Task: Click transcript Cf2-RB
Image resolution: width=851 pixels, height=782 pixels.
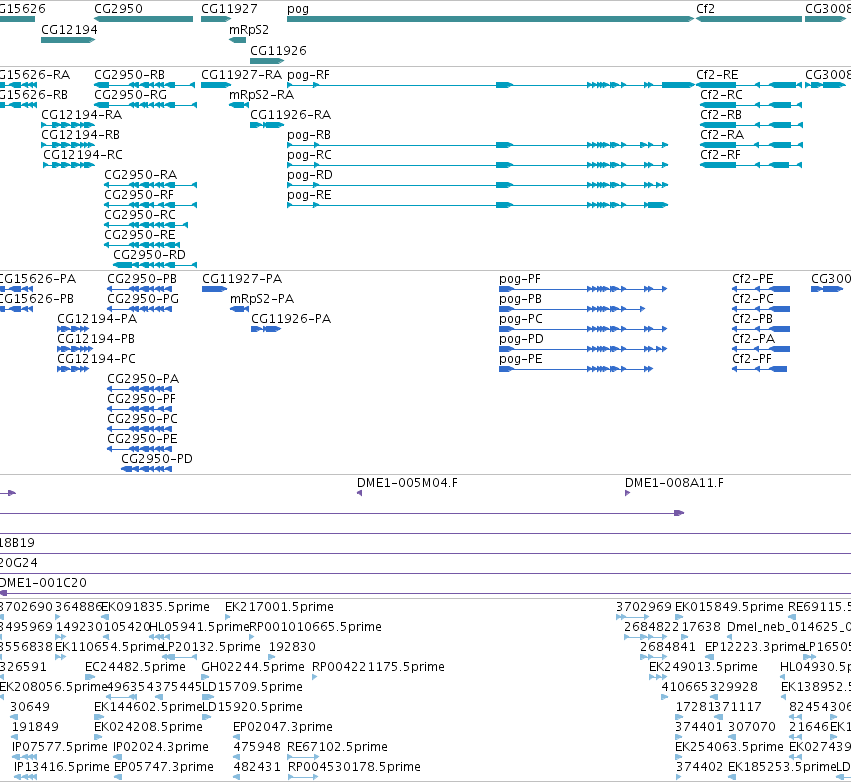Action: tap(751, 125)
